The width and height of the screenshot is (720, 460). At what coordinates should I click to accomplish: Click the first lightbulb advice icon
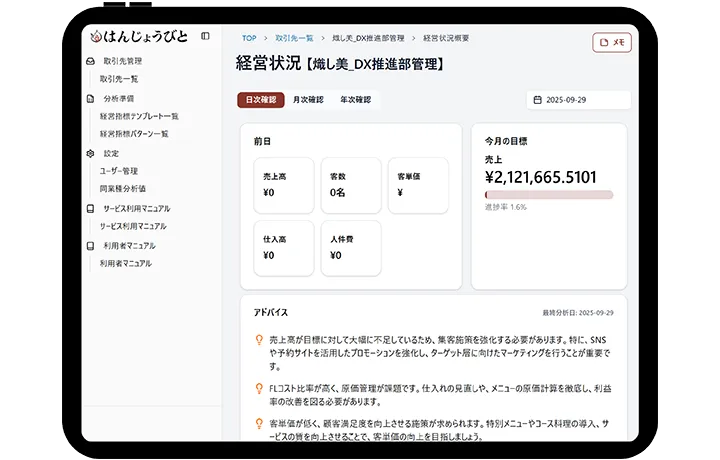[x=260, y=339]
